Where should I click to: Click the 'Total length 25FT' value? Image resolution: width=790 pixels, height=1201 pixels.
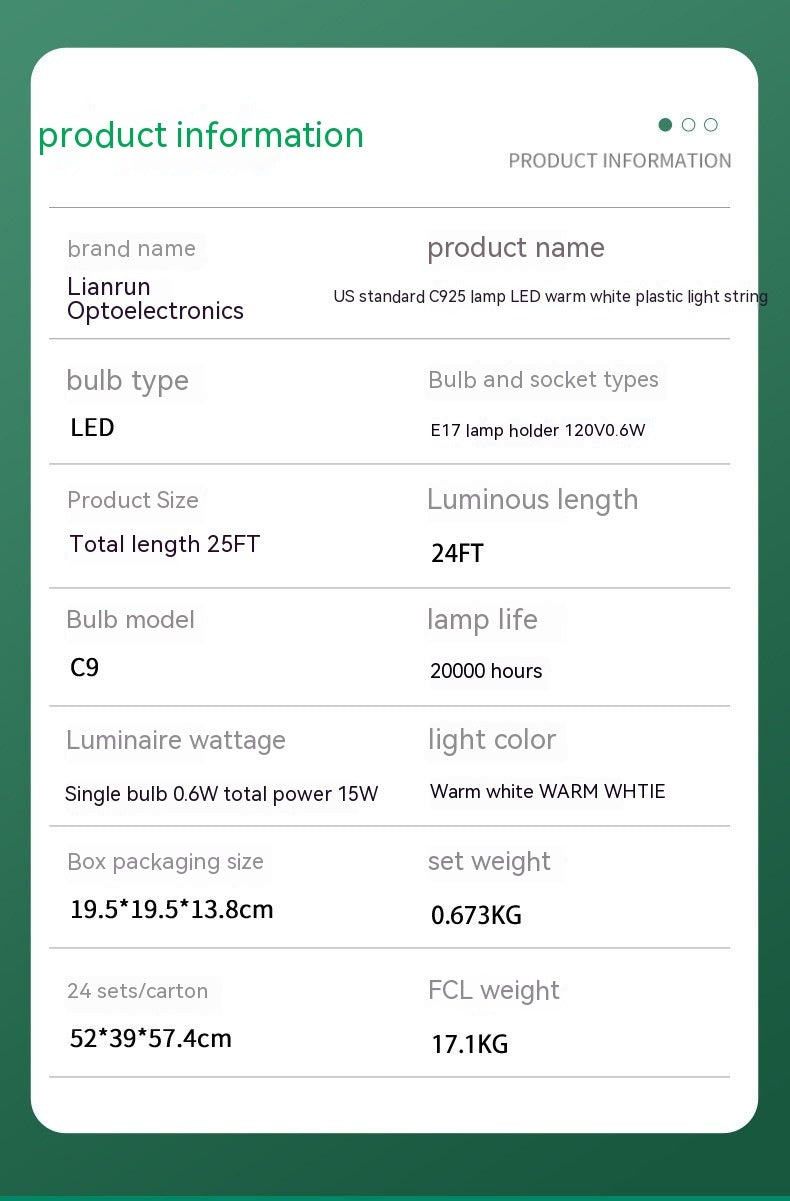click(x=164, y=545)
